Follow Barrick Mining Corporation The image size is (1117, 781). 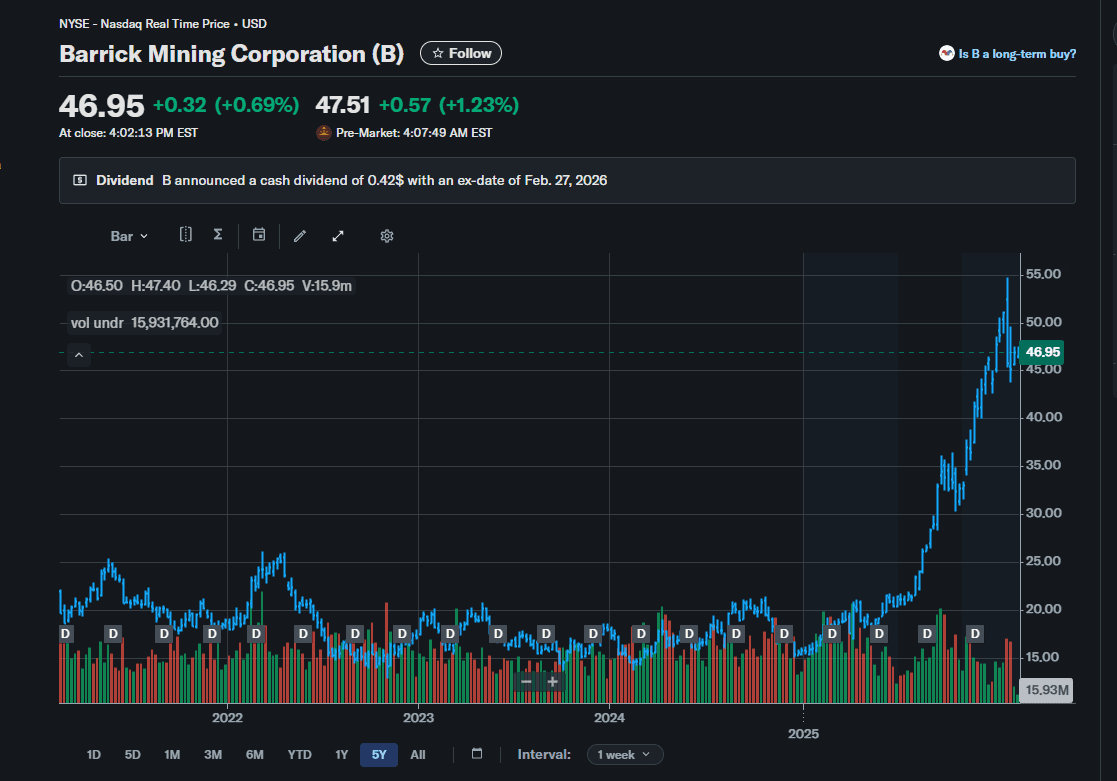461,53
